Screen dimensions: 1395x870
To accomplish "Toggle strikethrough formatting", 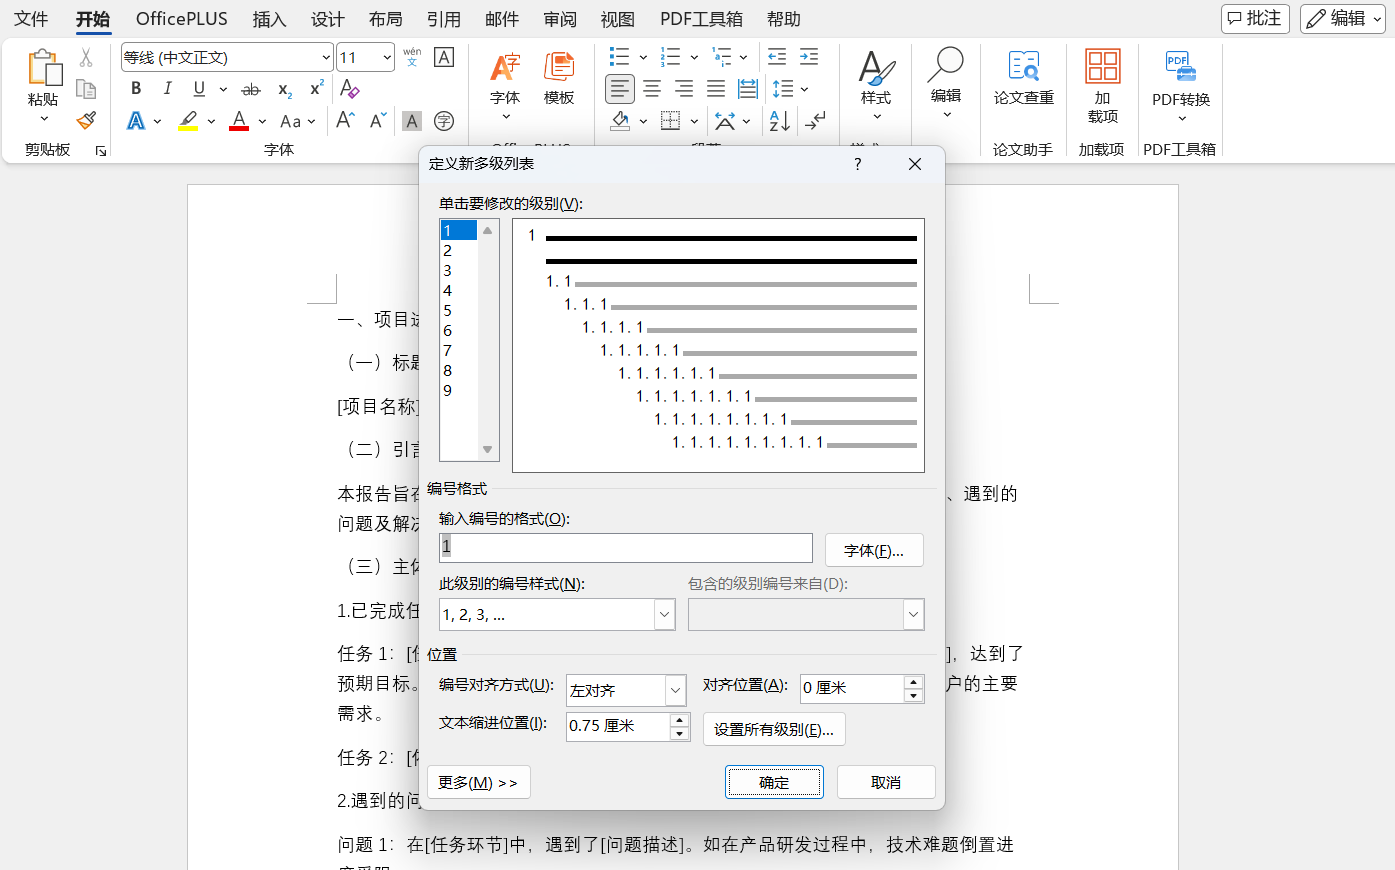I will [x=251, y=89].
